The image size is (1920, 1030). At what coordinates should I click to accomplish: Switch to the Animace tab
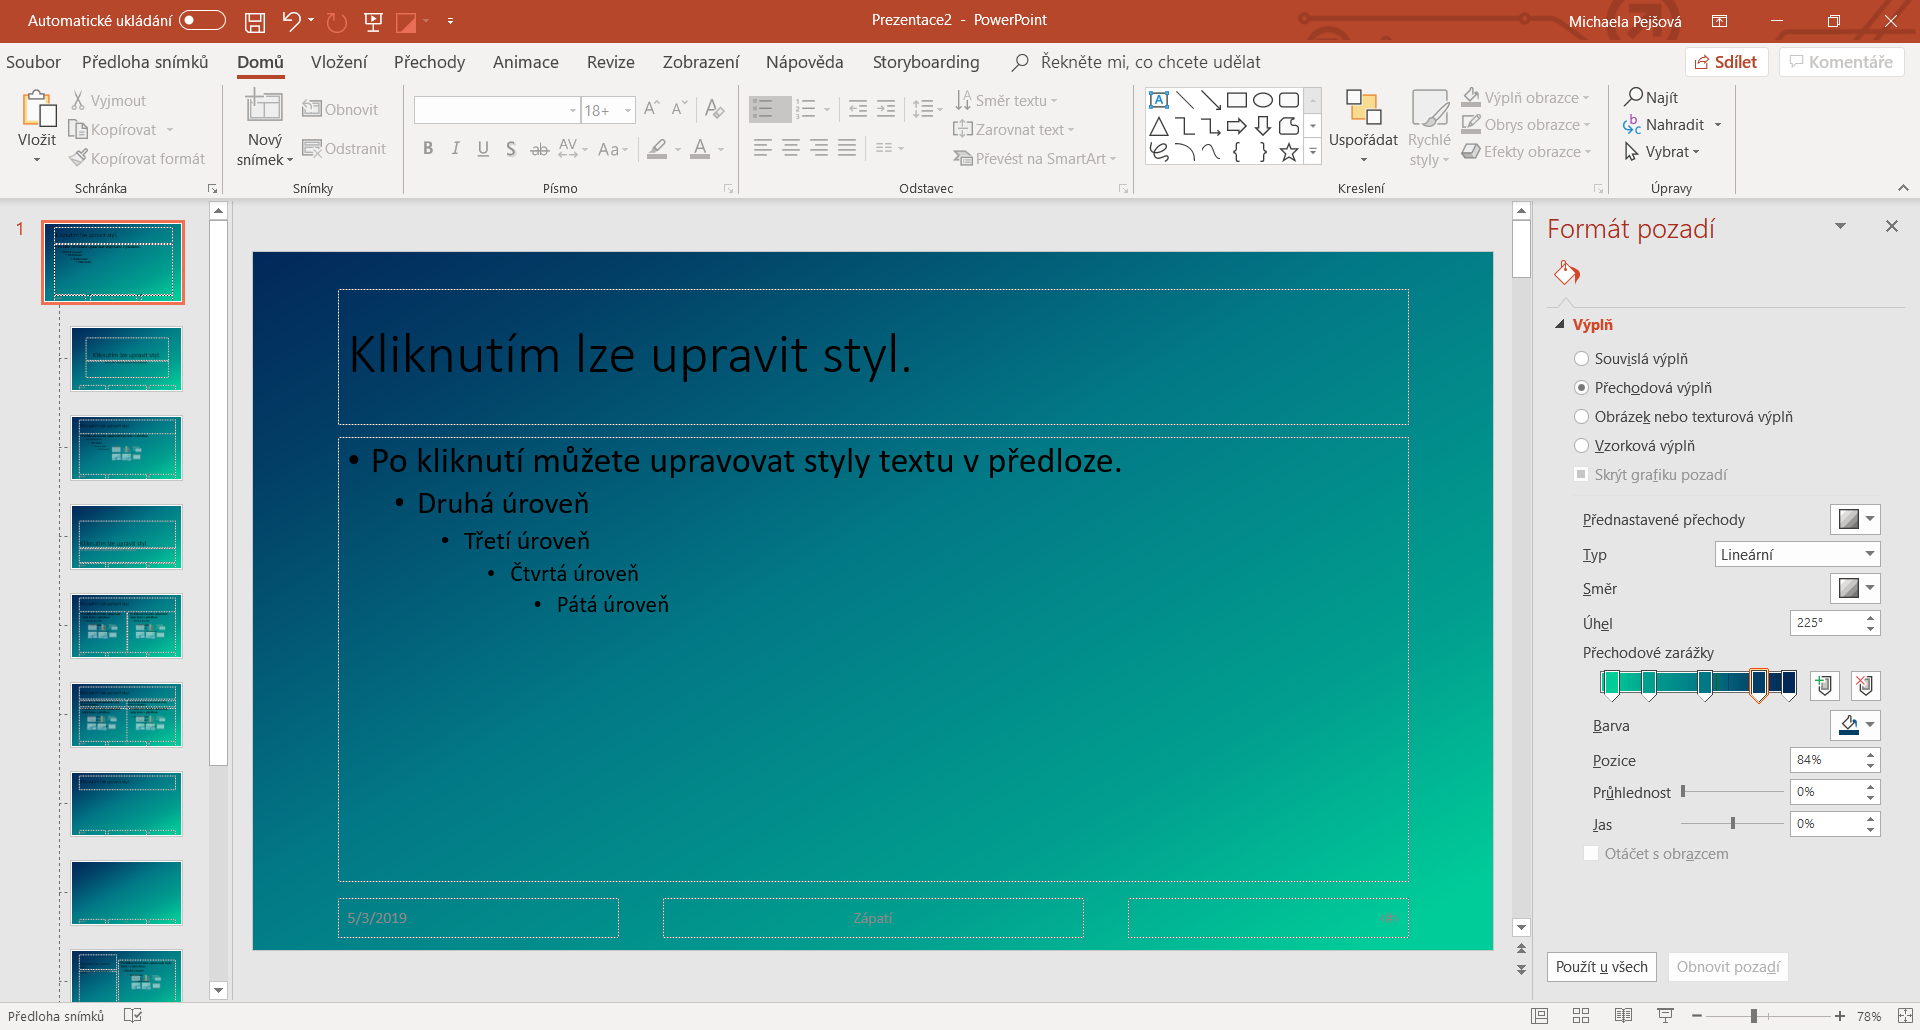coord(525,62)
